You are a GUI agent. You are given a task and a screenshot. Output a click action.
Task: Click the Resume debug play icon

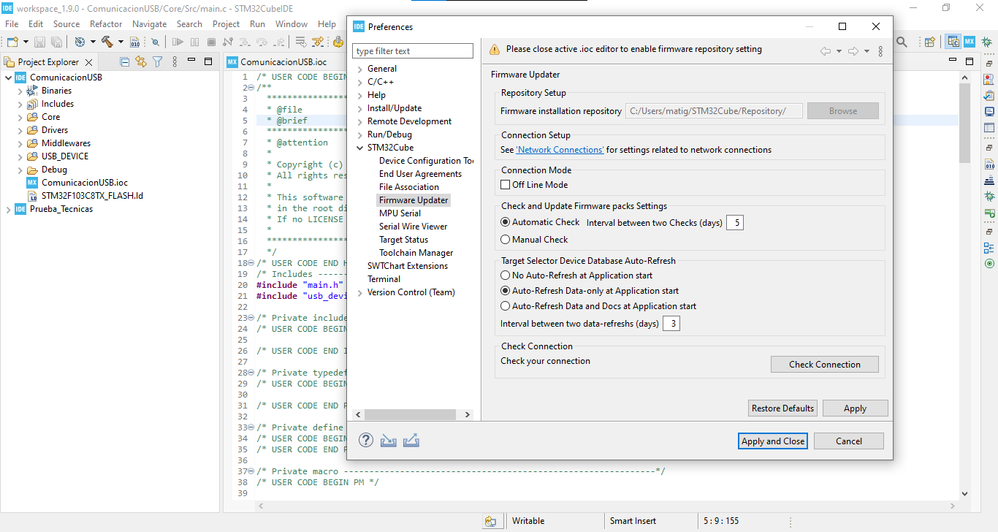pos(178,42)
